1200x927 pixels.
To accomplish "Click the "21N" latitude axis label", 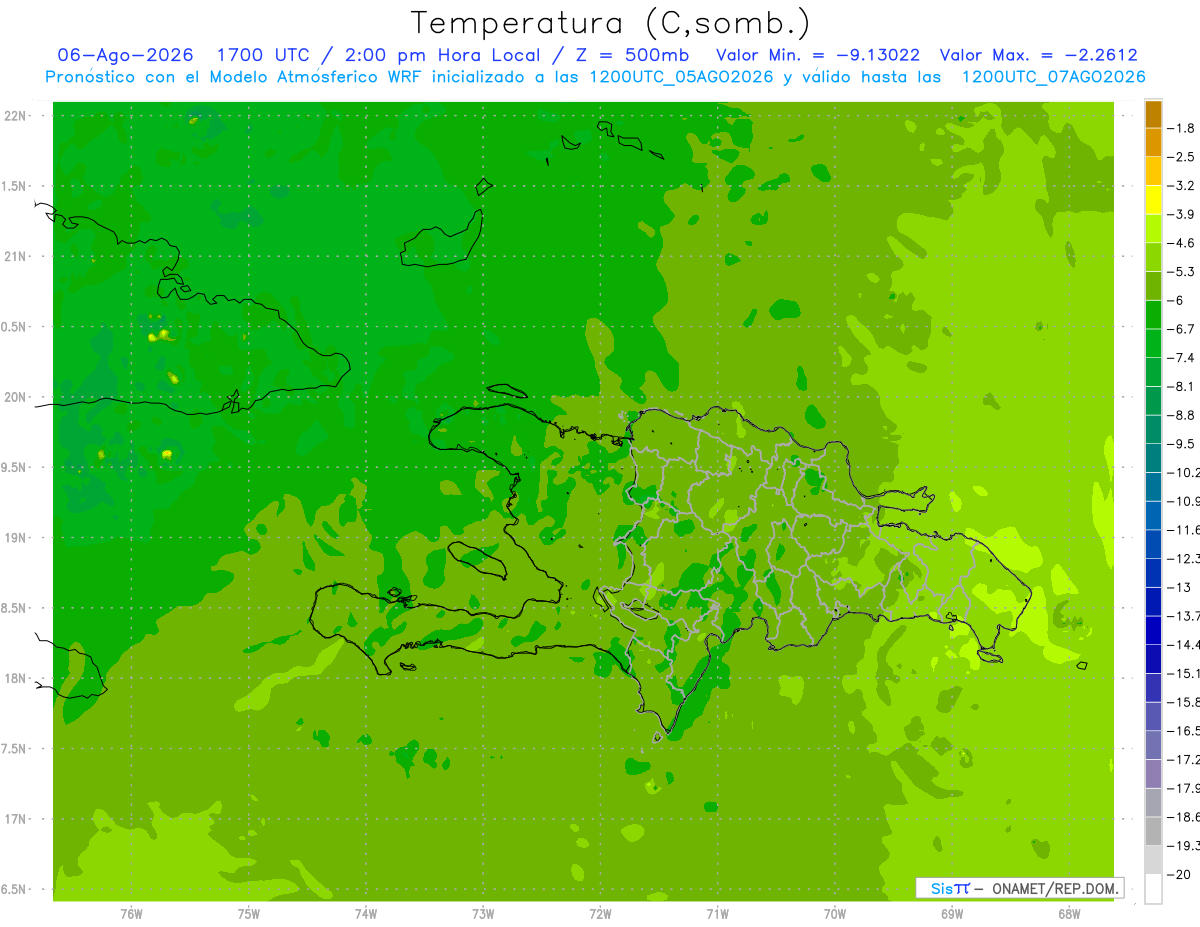I will click(x=17, y=256).
